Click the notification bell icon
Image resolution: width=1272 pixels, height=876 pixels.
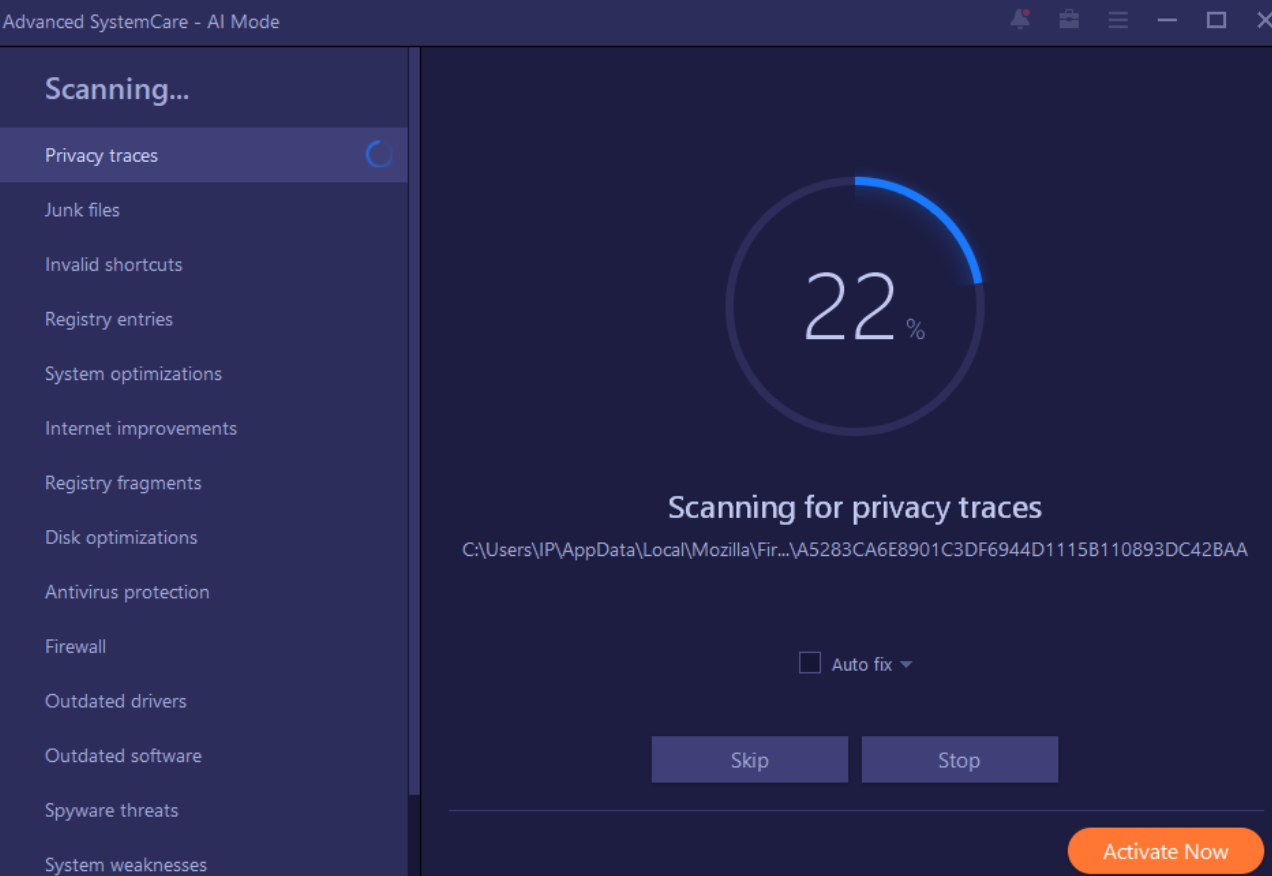(1020, 20)
